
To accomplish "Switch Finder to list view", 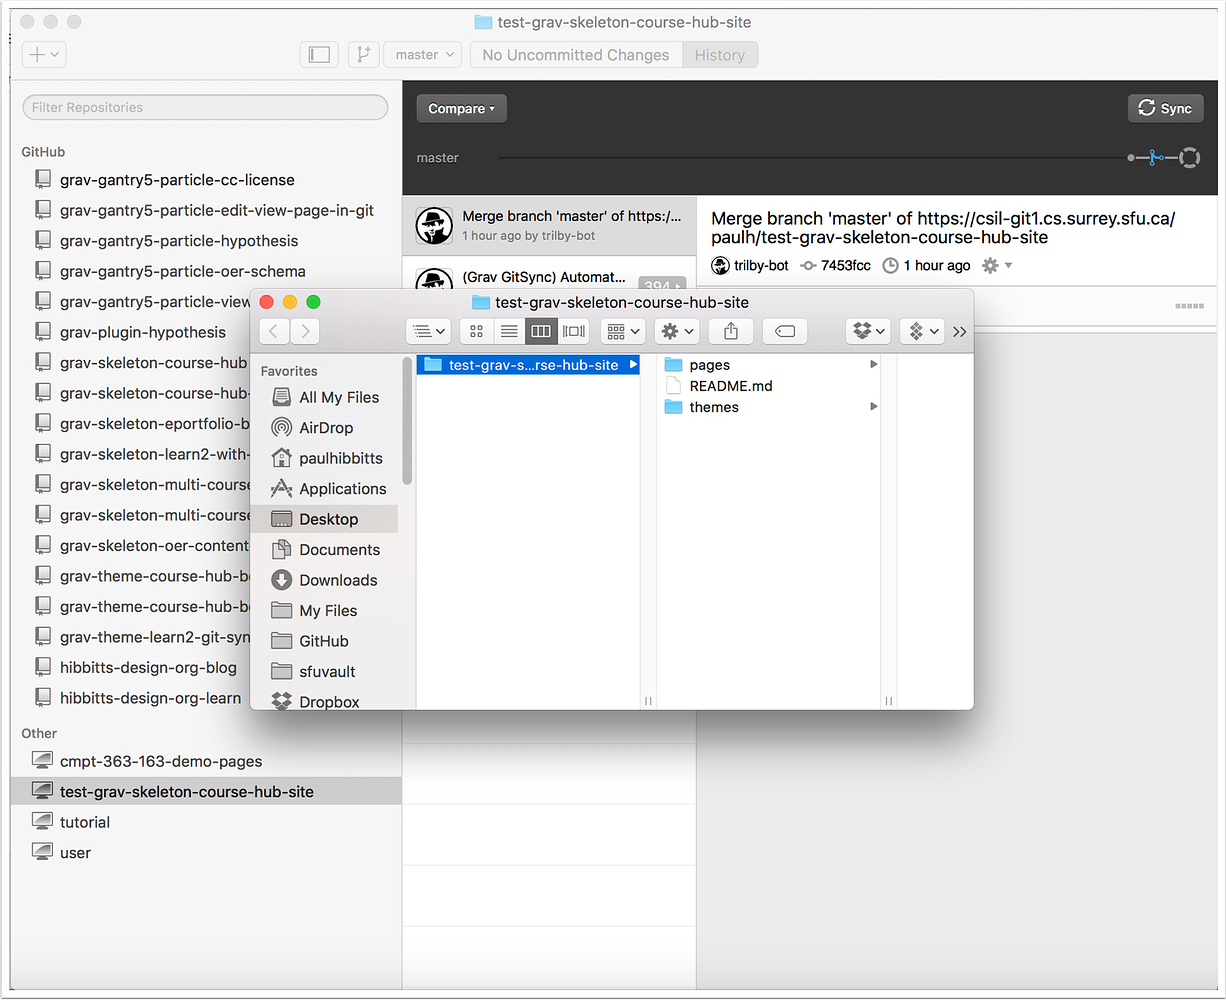I will click(x=509, y=331).
